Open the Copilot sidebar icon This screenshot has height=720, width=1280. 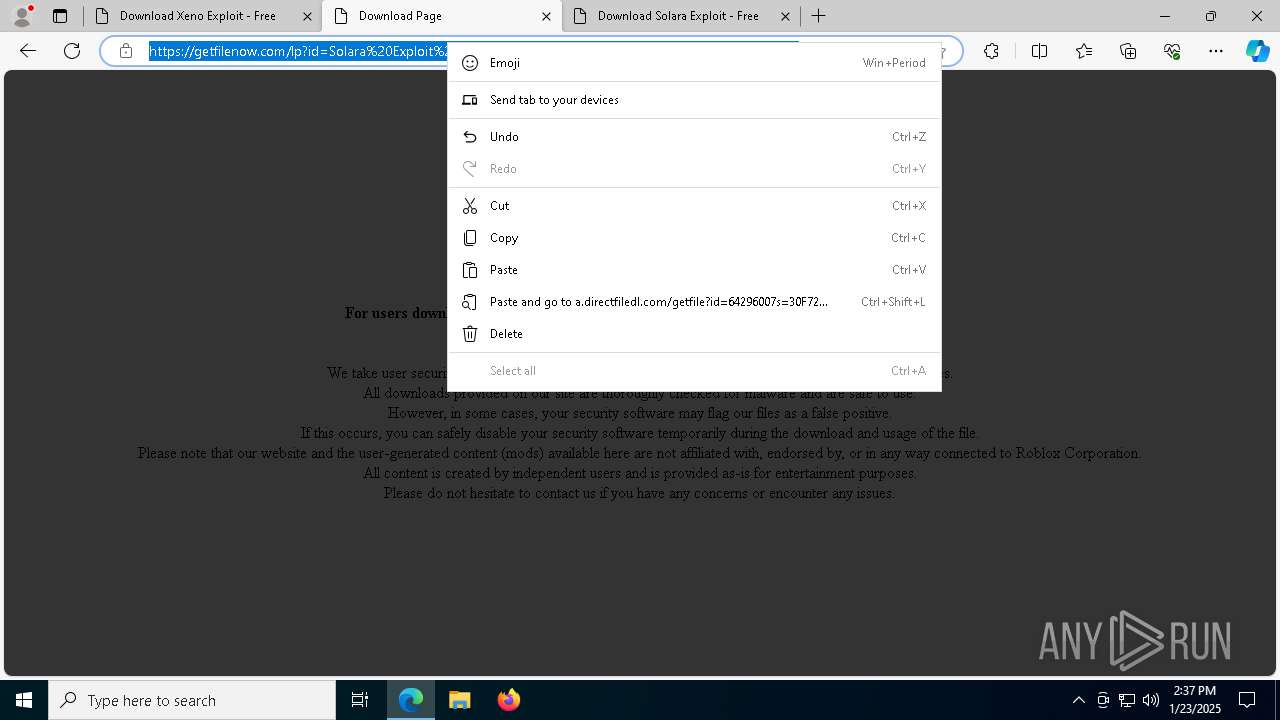(1257, 51)
